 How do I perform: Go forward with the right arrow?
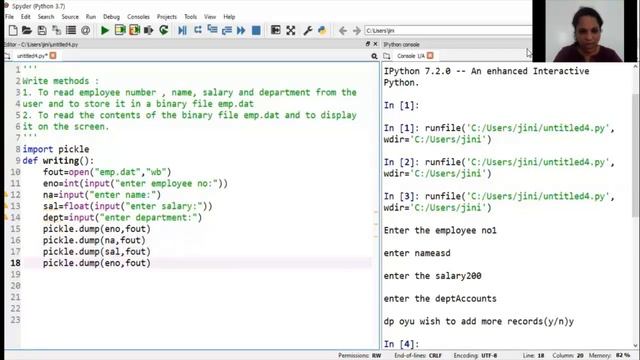[x=357, y=31]
